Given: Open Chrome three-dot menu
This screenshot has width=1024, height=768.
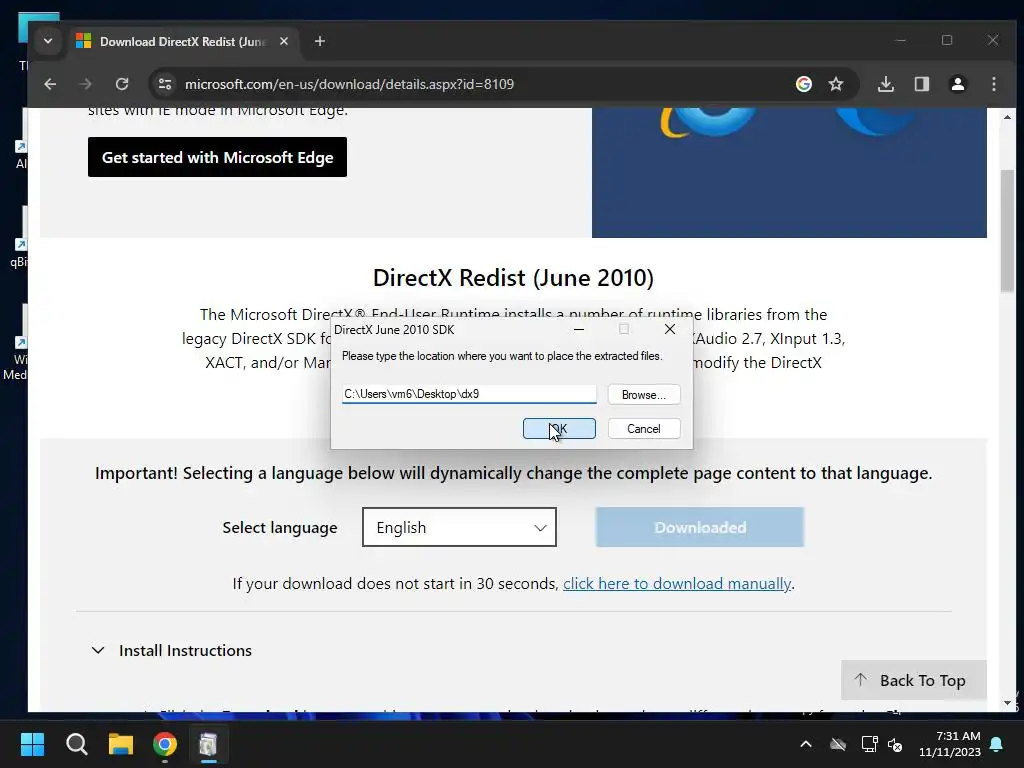Looking at the screenshot, I should [994, 84].
